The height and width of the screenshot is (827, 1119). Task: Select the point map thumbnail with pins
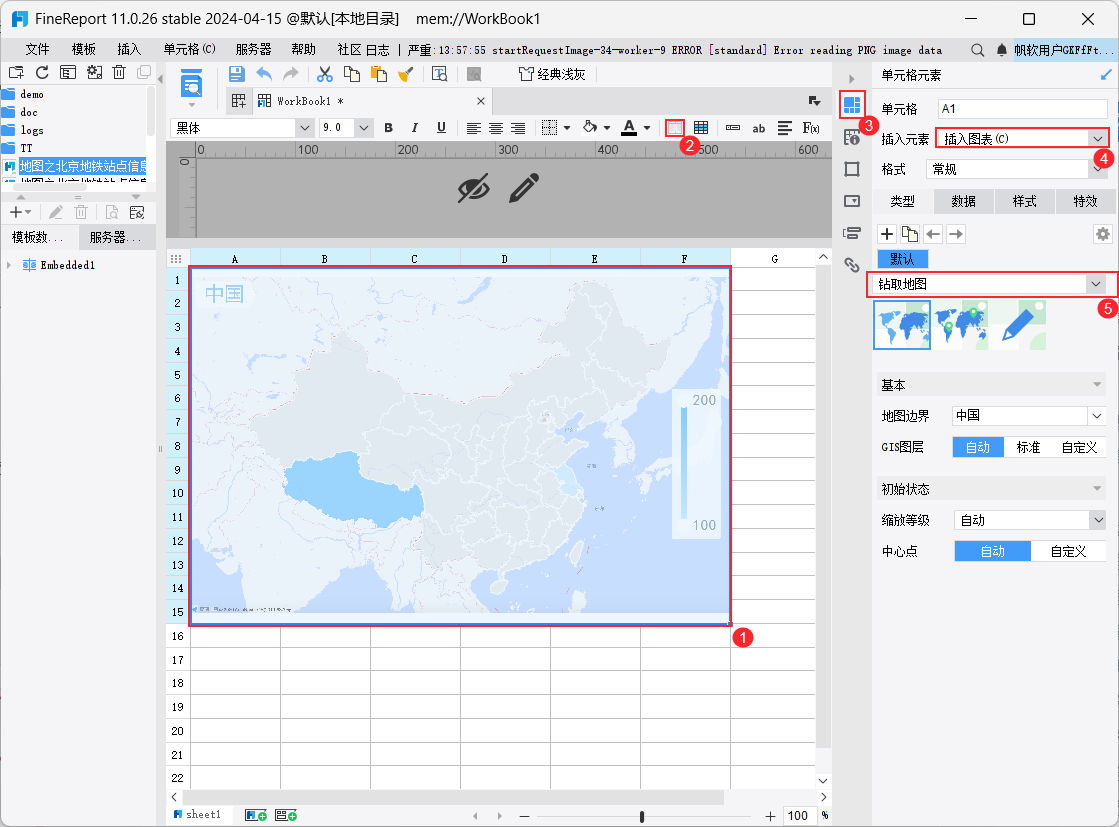pos(960,325)
